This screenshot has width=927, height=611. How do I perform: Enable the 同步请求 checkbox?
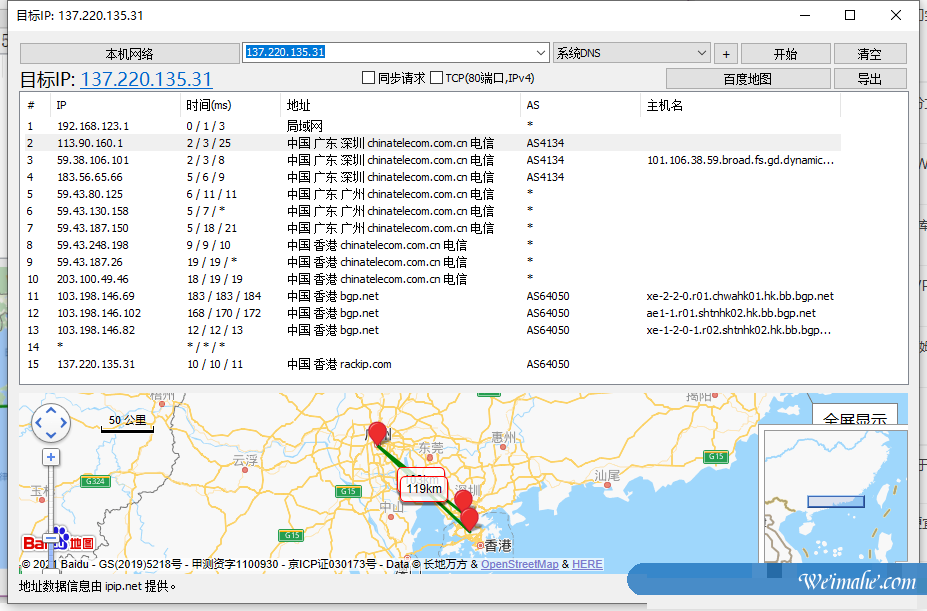tap(369, 78)
